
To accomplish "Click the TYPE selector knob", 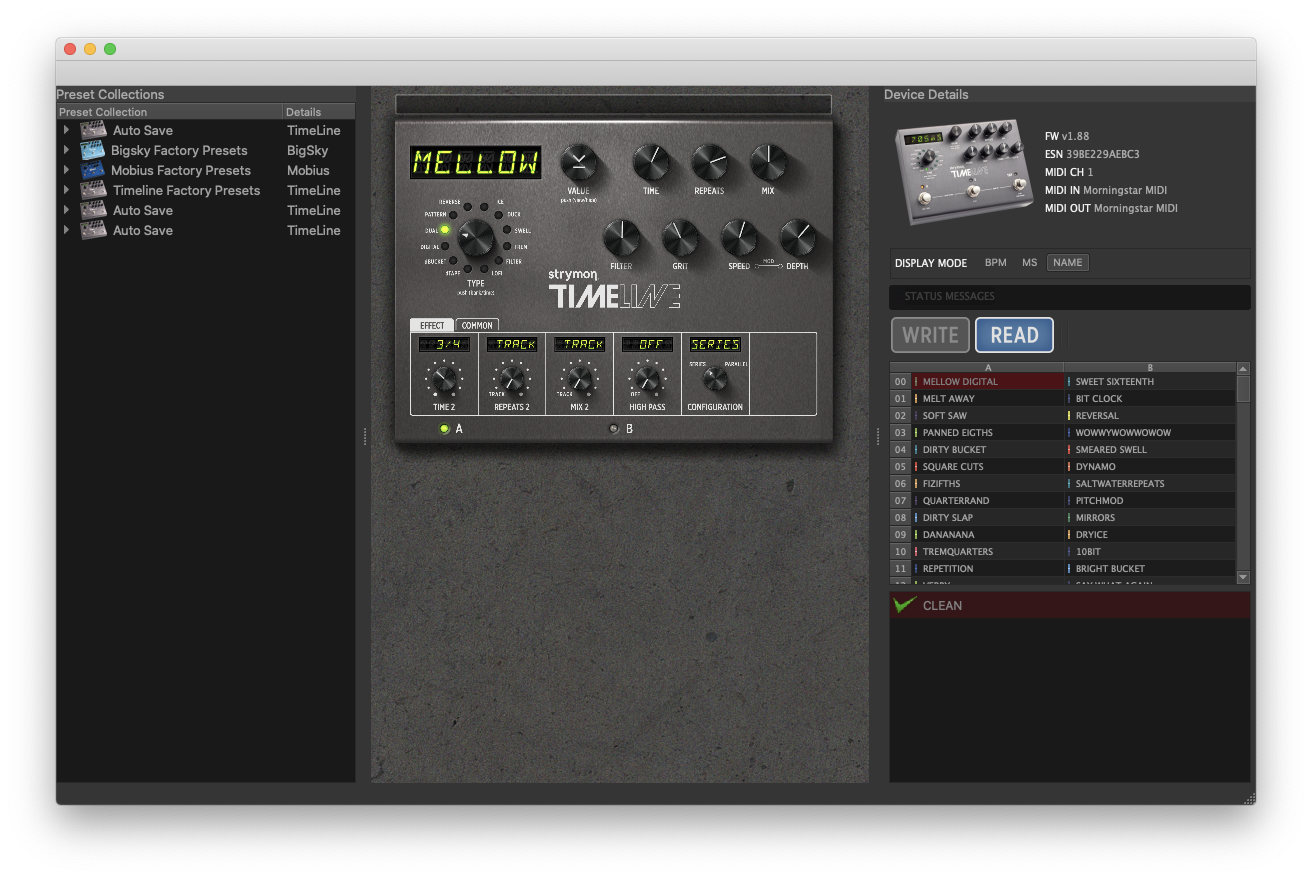I will click(476, 238).
